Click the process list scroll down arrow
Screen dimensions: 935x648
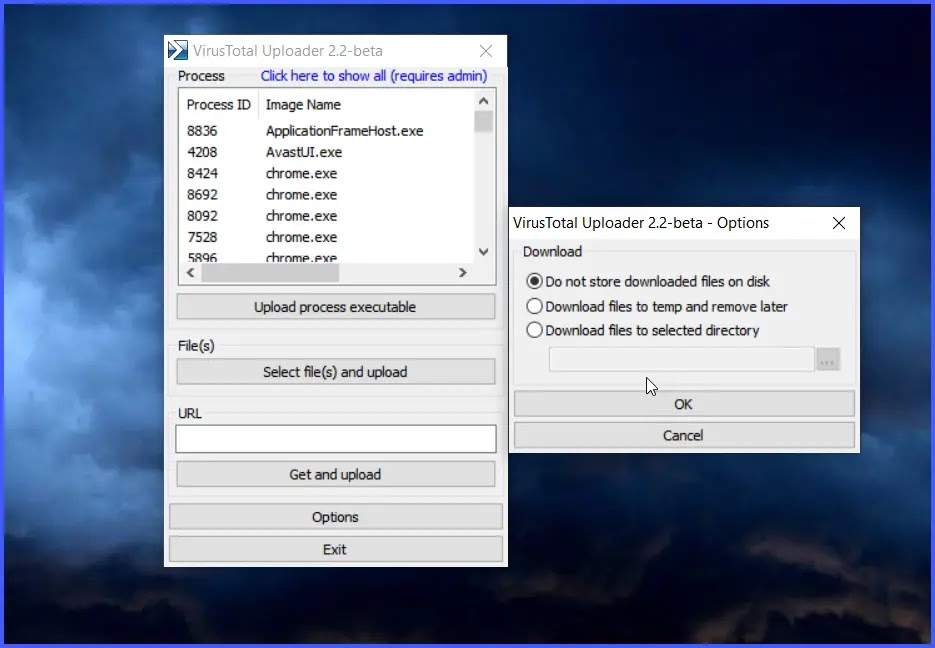coord(484,252)
